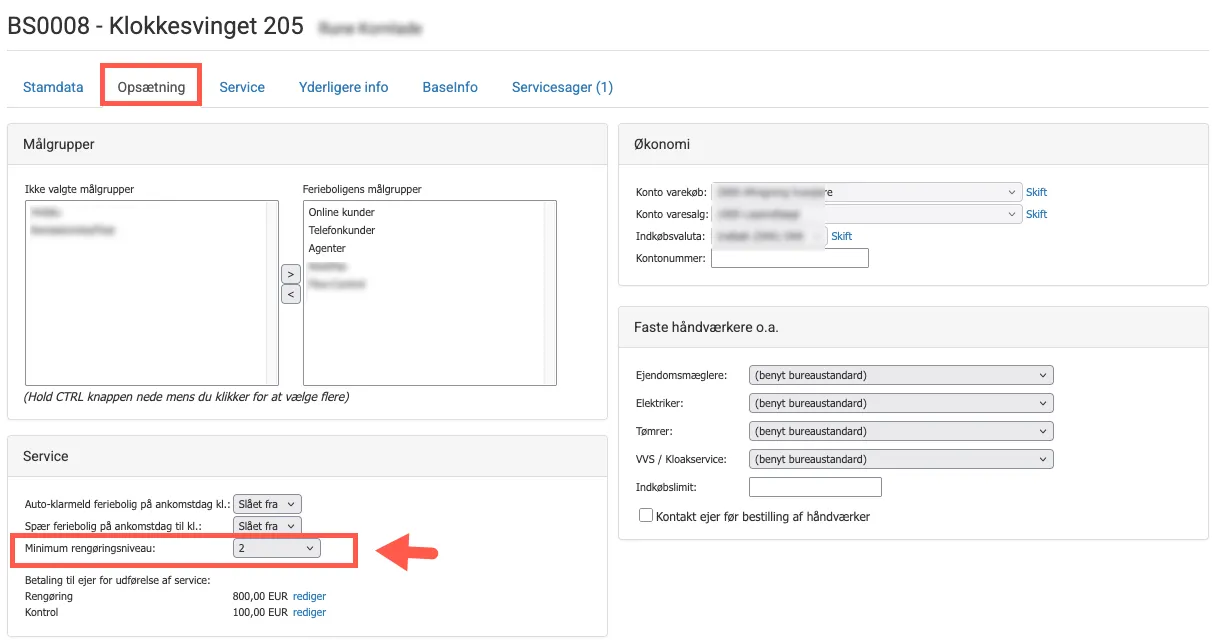The height and width of the screenshot is (643, 1219).
Task: Click the move left arrow button
Action: (x=290, y=294)
